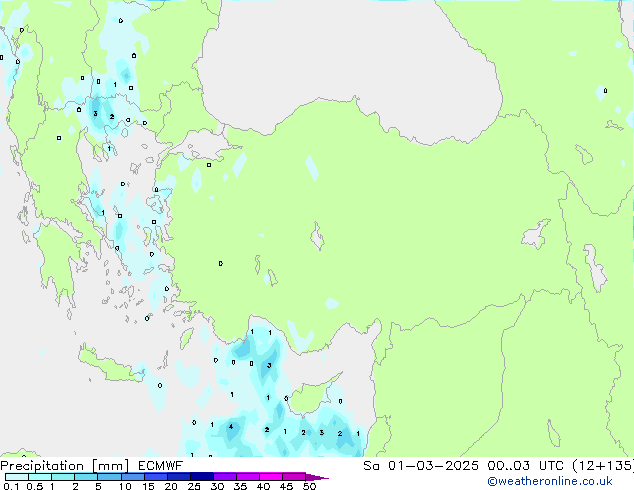Click the '0.1' legend scale label
Screen dimensions: 634x490
pos(11,486)
